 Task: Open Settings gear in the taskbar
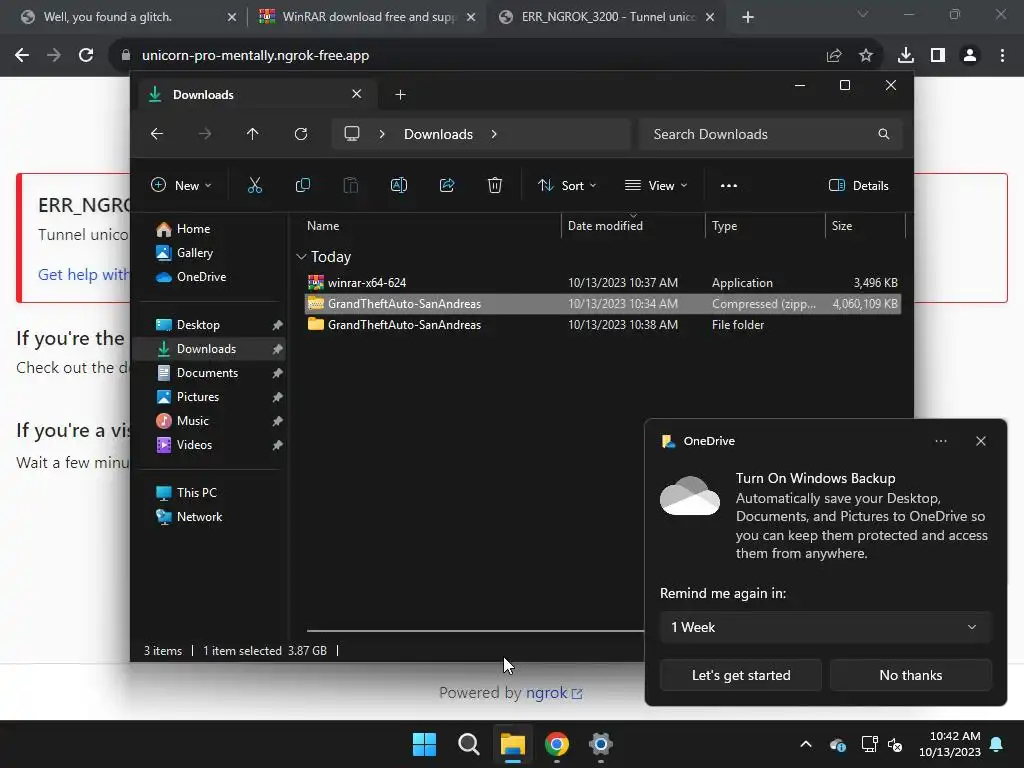(x=600, y=744)
